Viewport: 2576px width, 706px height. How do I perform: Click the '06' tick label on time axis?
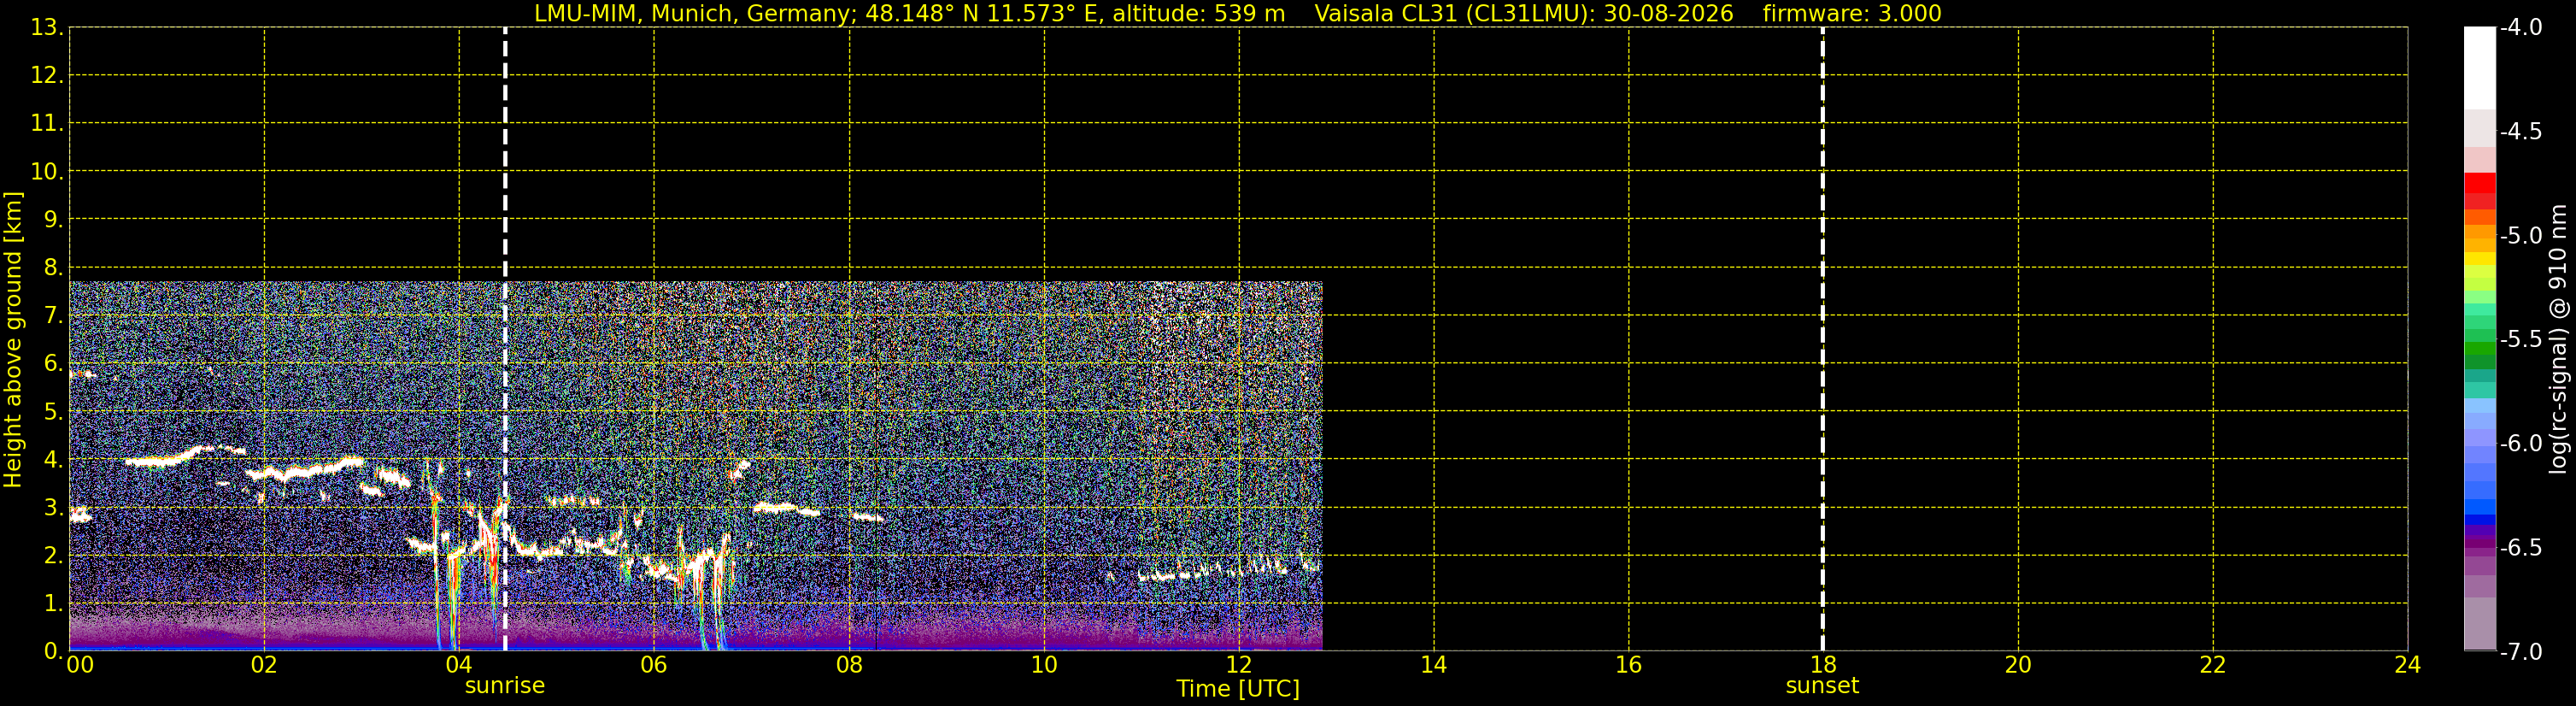(x=654, y=665)
